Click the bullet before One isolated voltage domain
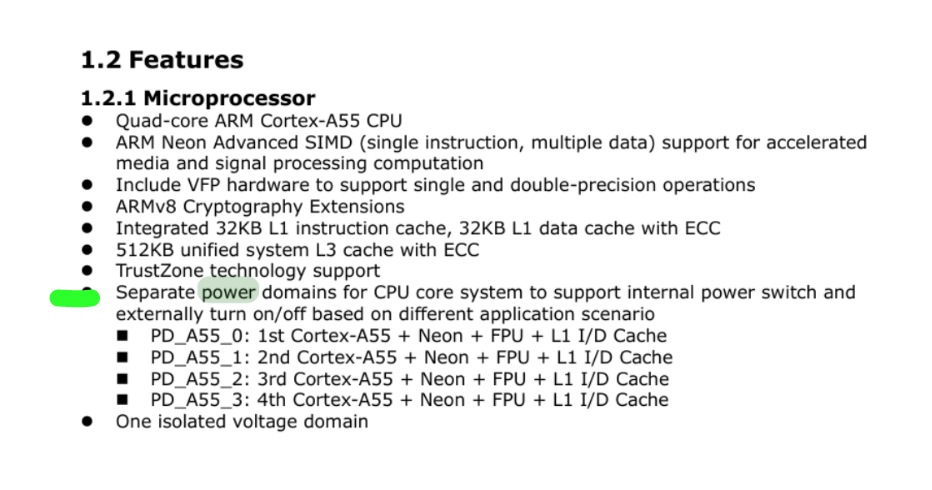The height and width of the screenshot is (490, 932). [x=87, y=421]
